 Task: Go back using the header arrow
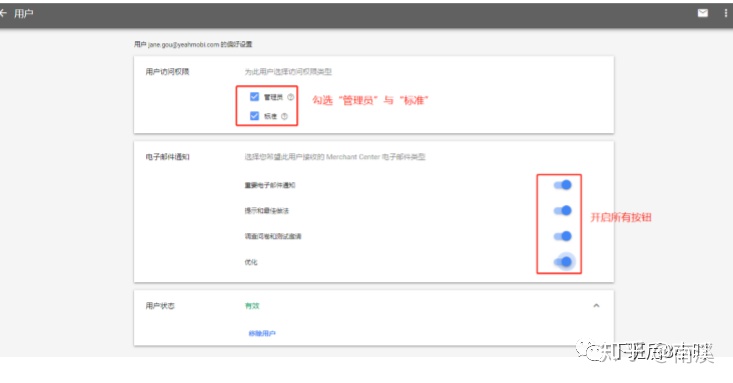[x=3, y=13]
